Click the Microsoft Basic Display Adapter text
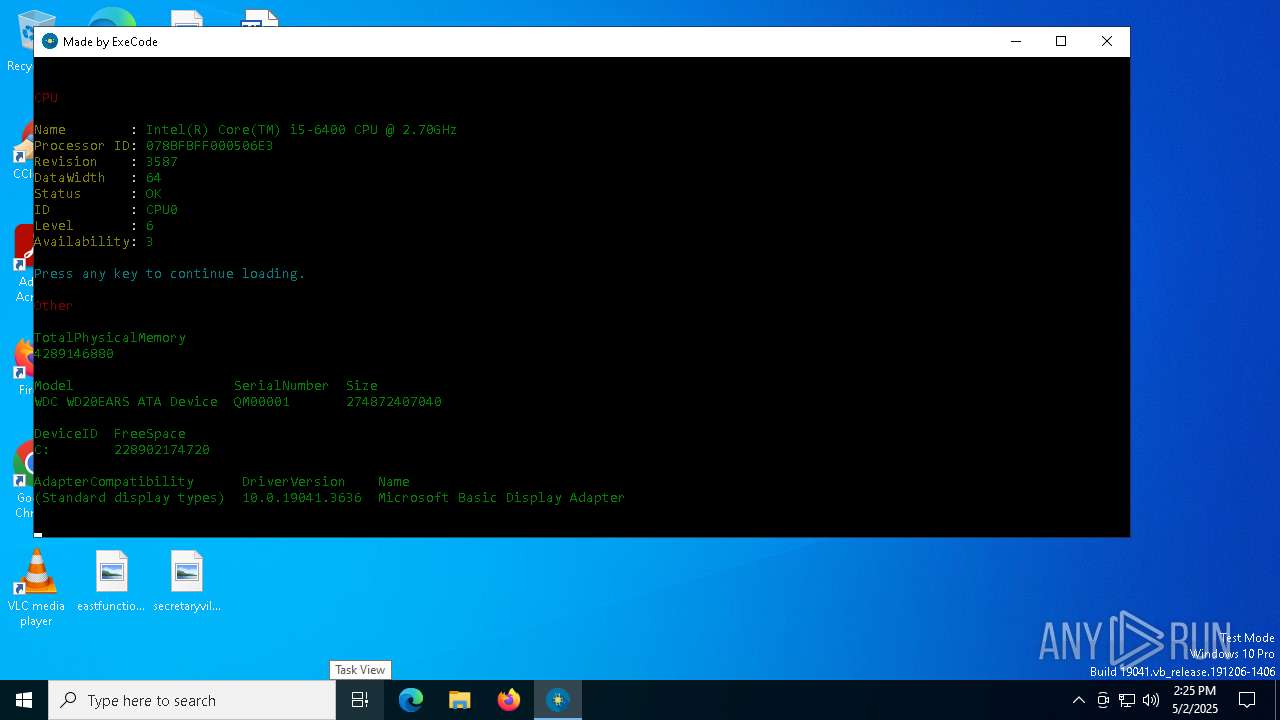 [501, 497]
